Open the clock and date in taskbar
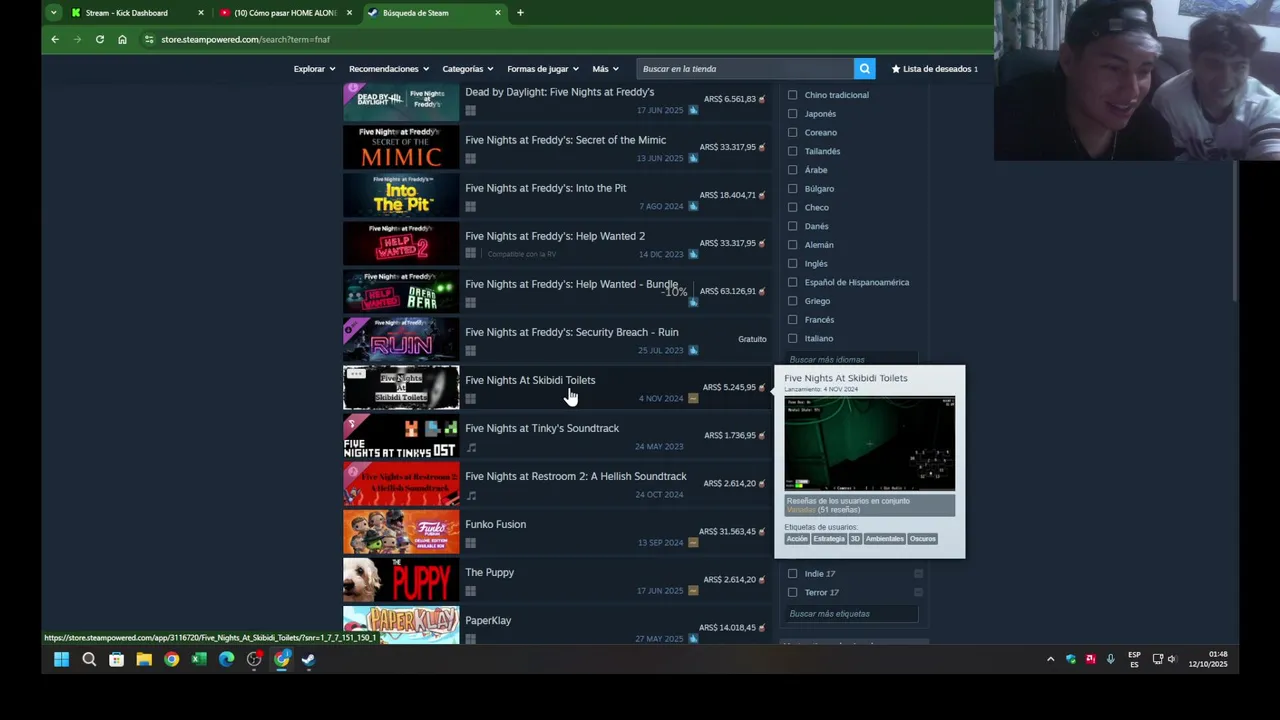 pyautogui.click(x=1208, y=659)
